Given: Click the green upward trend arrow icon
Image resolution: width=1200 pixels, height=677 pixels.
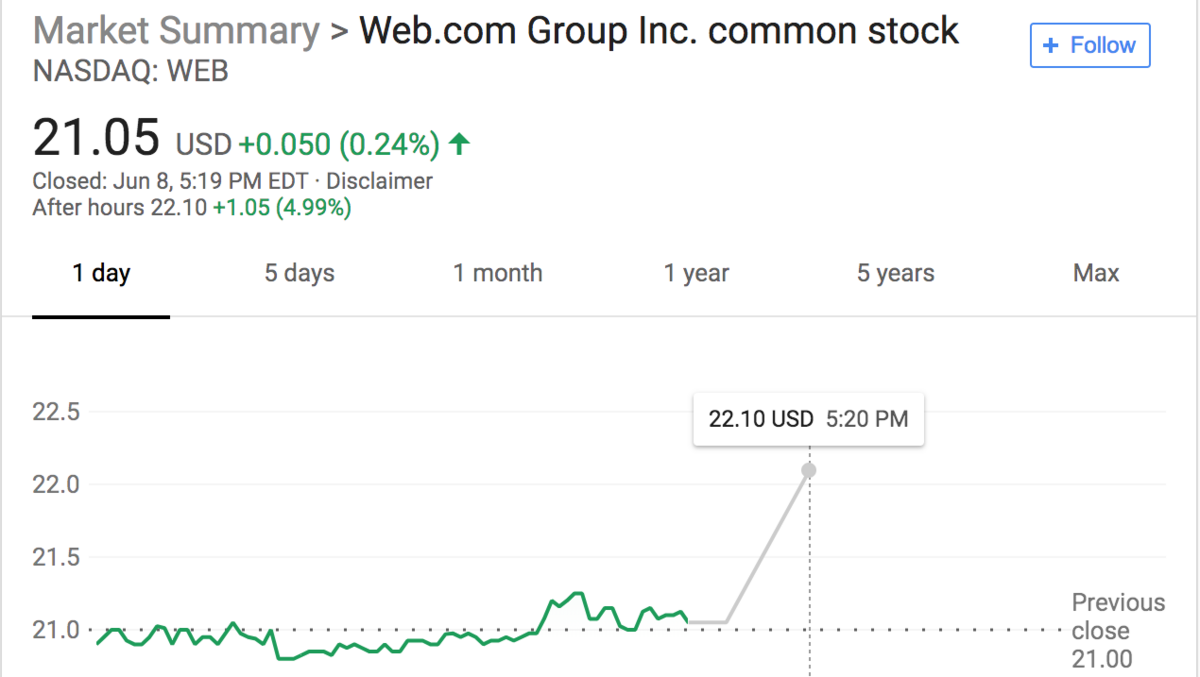Looking at the screenshot, I should pyautogui.click(x=458, y=144).
